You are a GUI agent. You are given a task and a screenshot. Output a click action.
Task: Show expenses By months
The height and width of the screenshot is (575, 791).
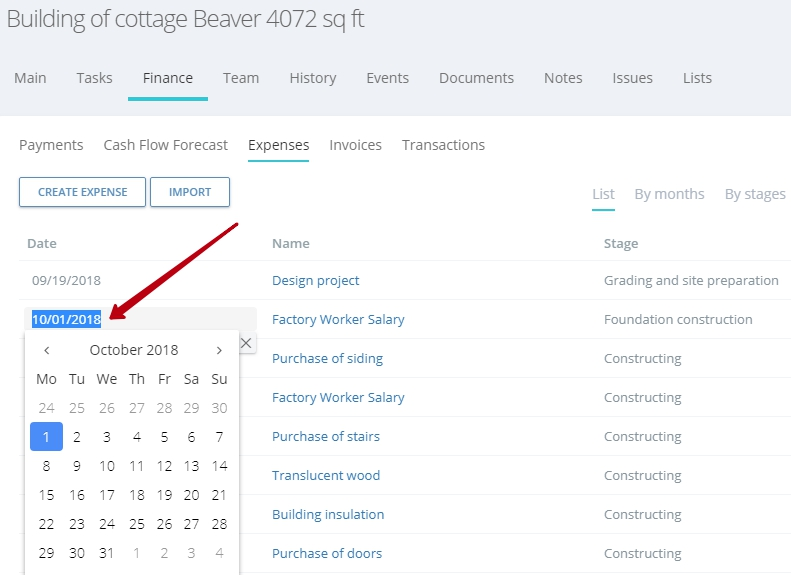click(x=669, y=194)
